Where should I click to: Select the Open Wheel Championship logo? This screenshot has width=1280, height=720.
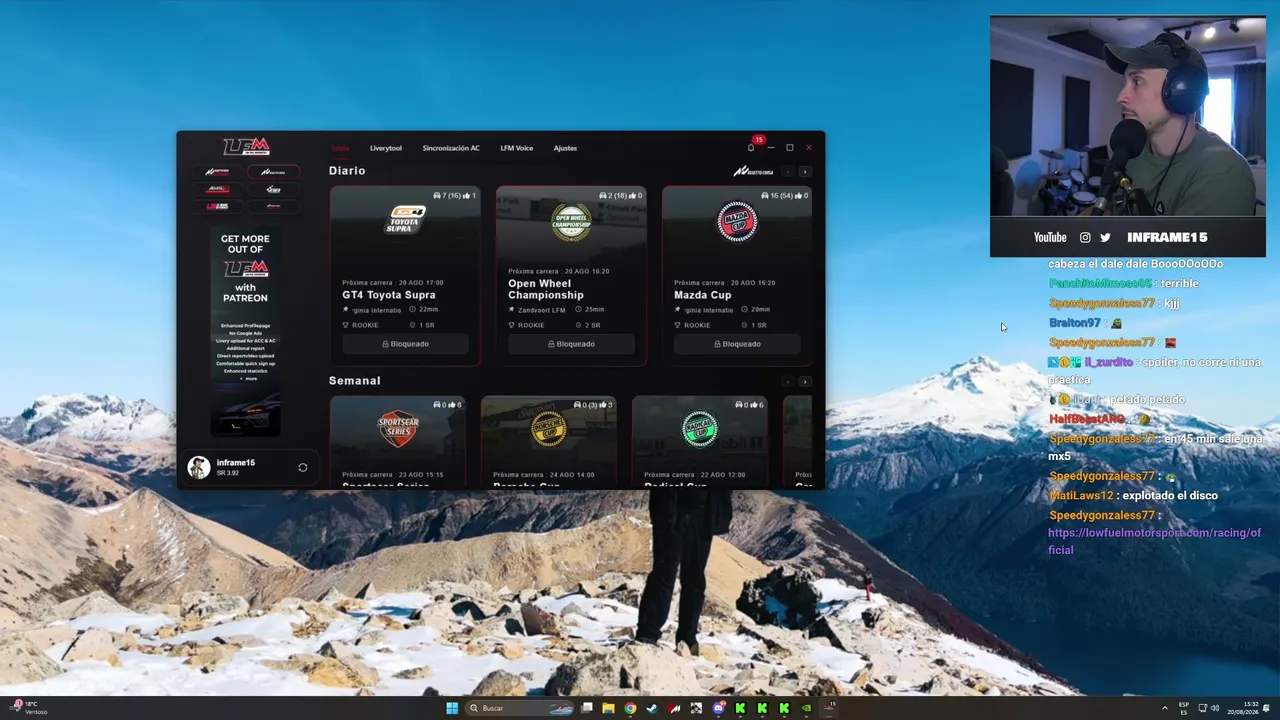(571, 222)
